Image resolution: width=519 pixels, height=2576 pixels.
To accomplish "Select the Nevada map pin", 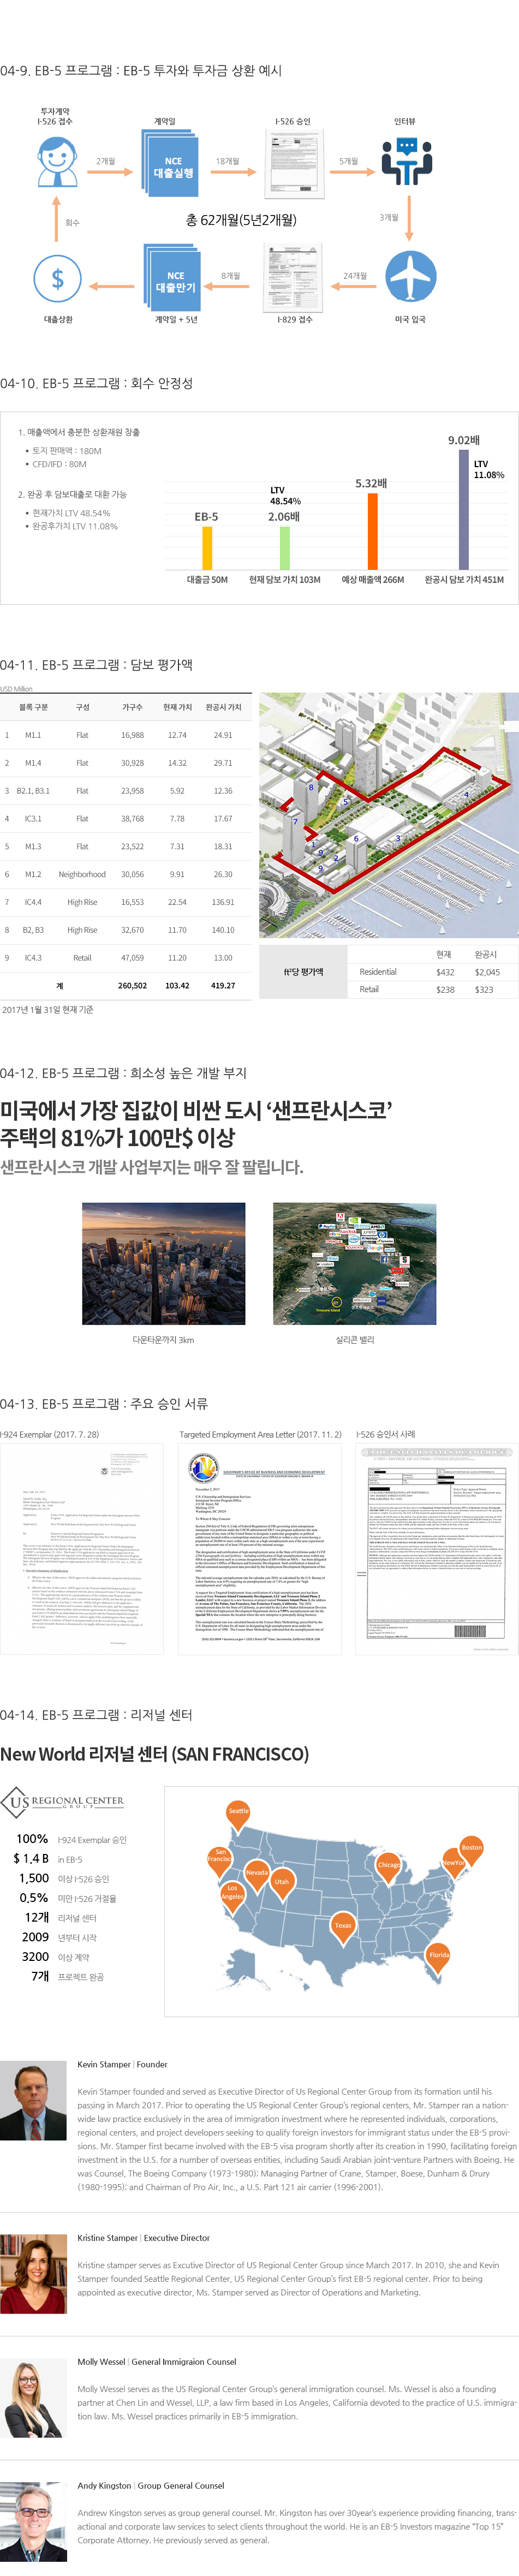I will point(256,1876).
